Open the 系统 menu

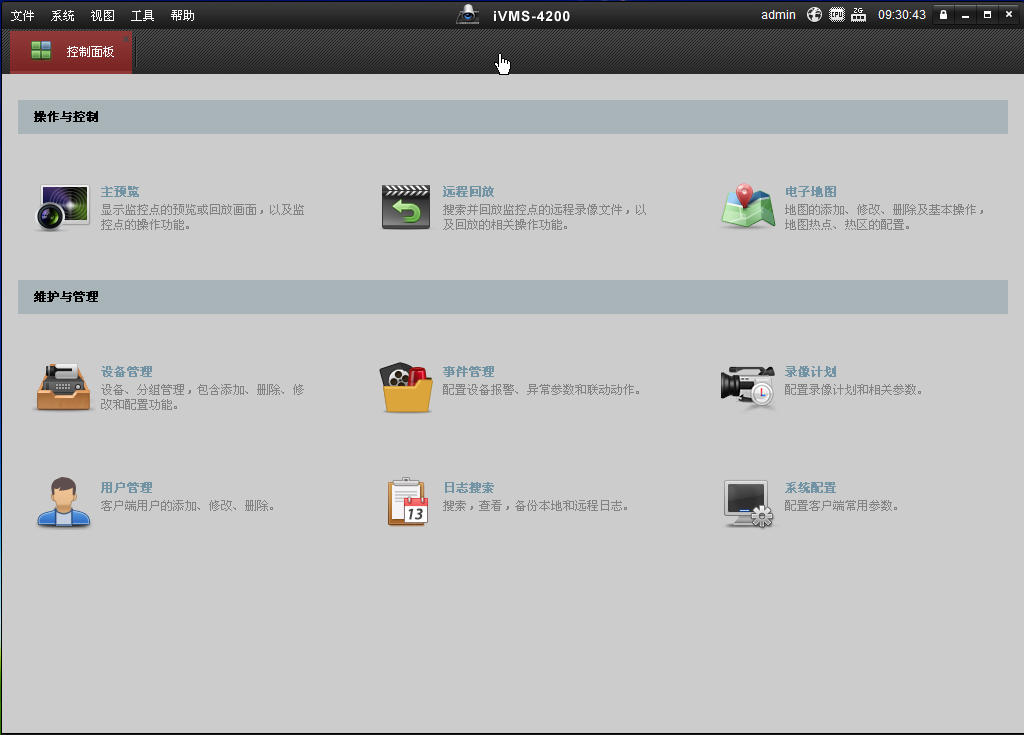click(x=63, y=15)
